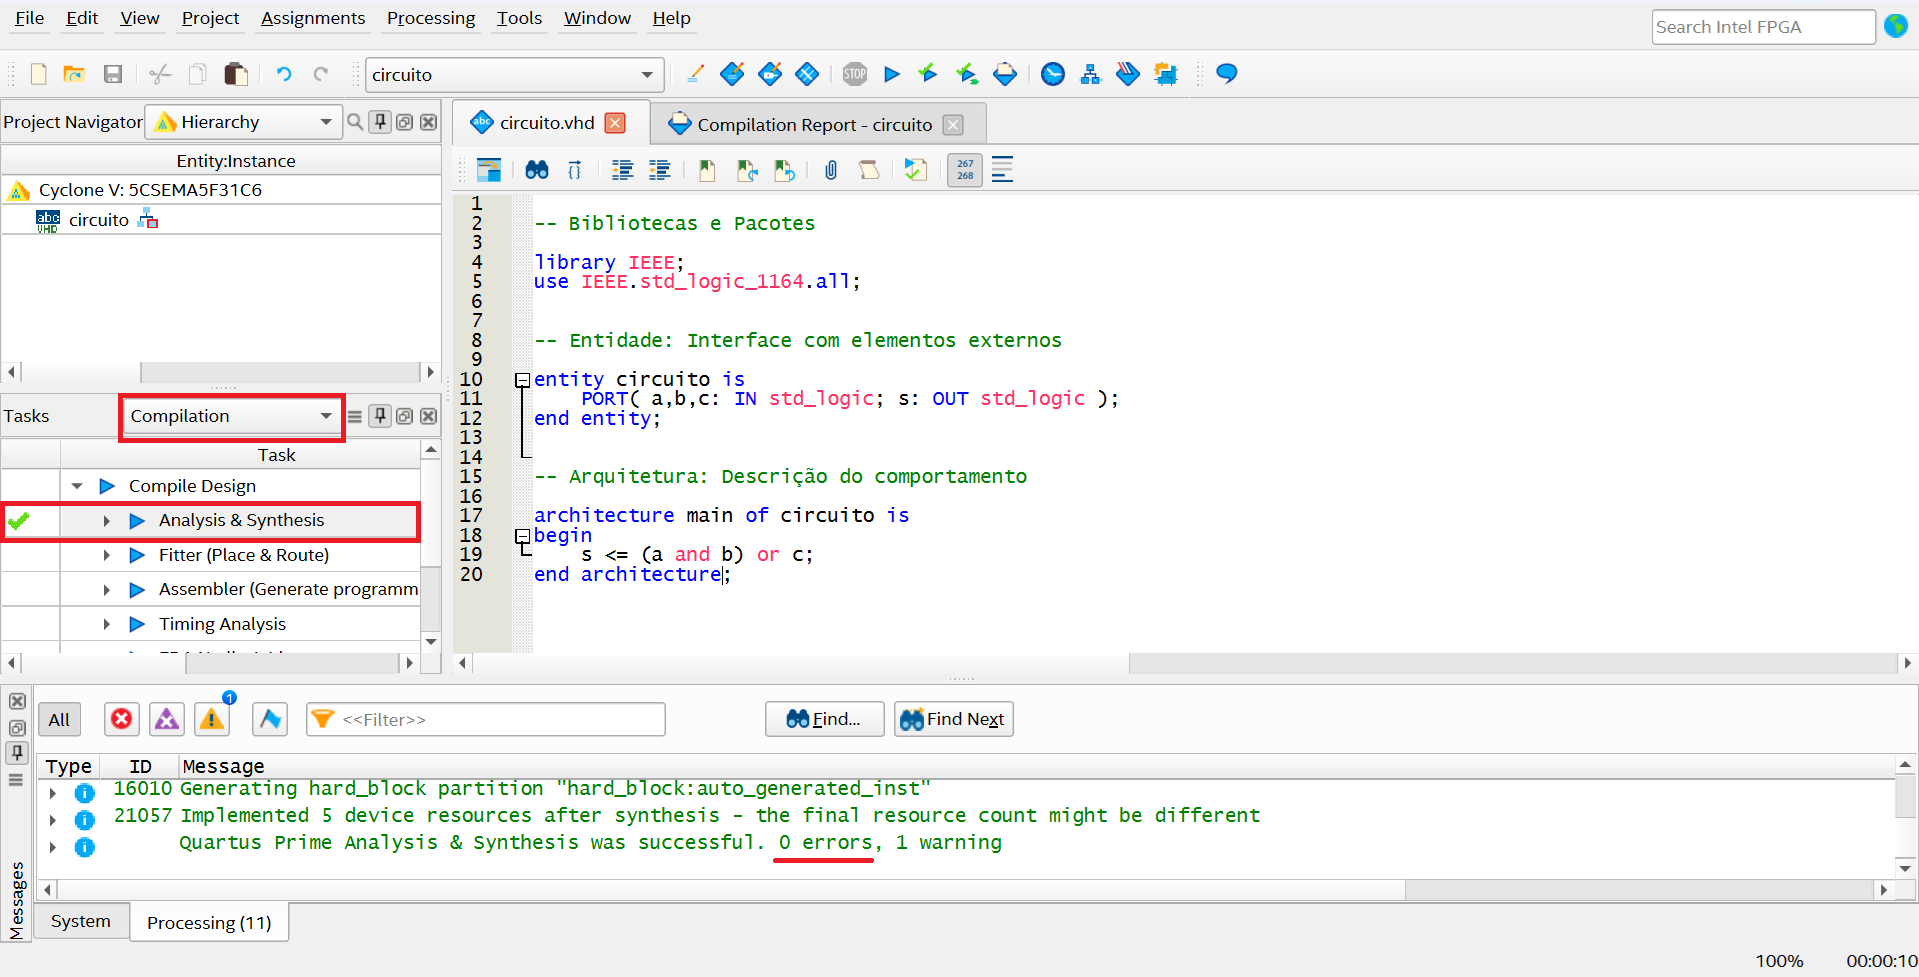Click the Undo arrow icon
Screen dimensions: 1919x977
point(284,74)
